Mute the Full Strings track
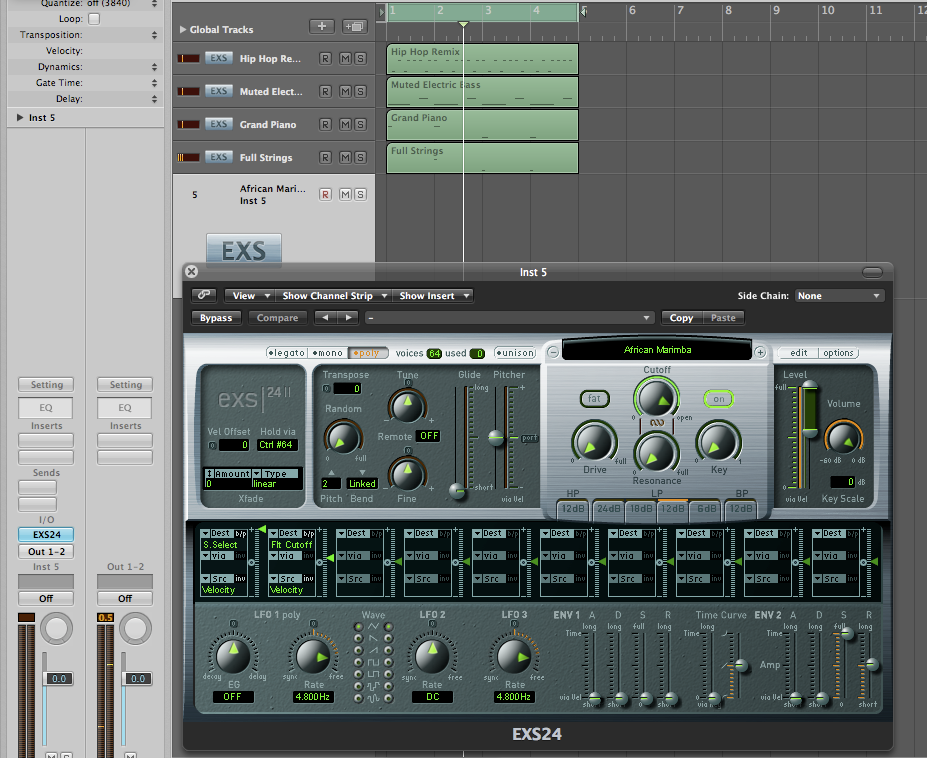Viewport: 927px width, 758px height. pyautogui.click(x=345, y=158)
